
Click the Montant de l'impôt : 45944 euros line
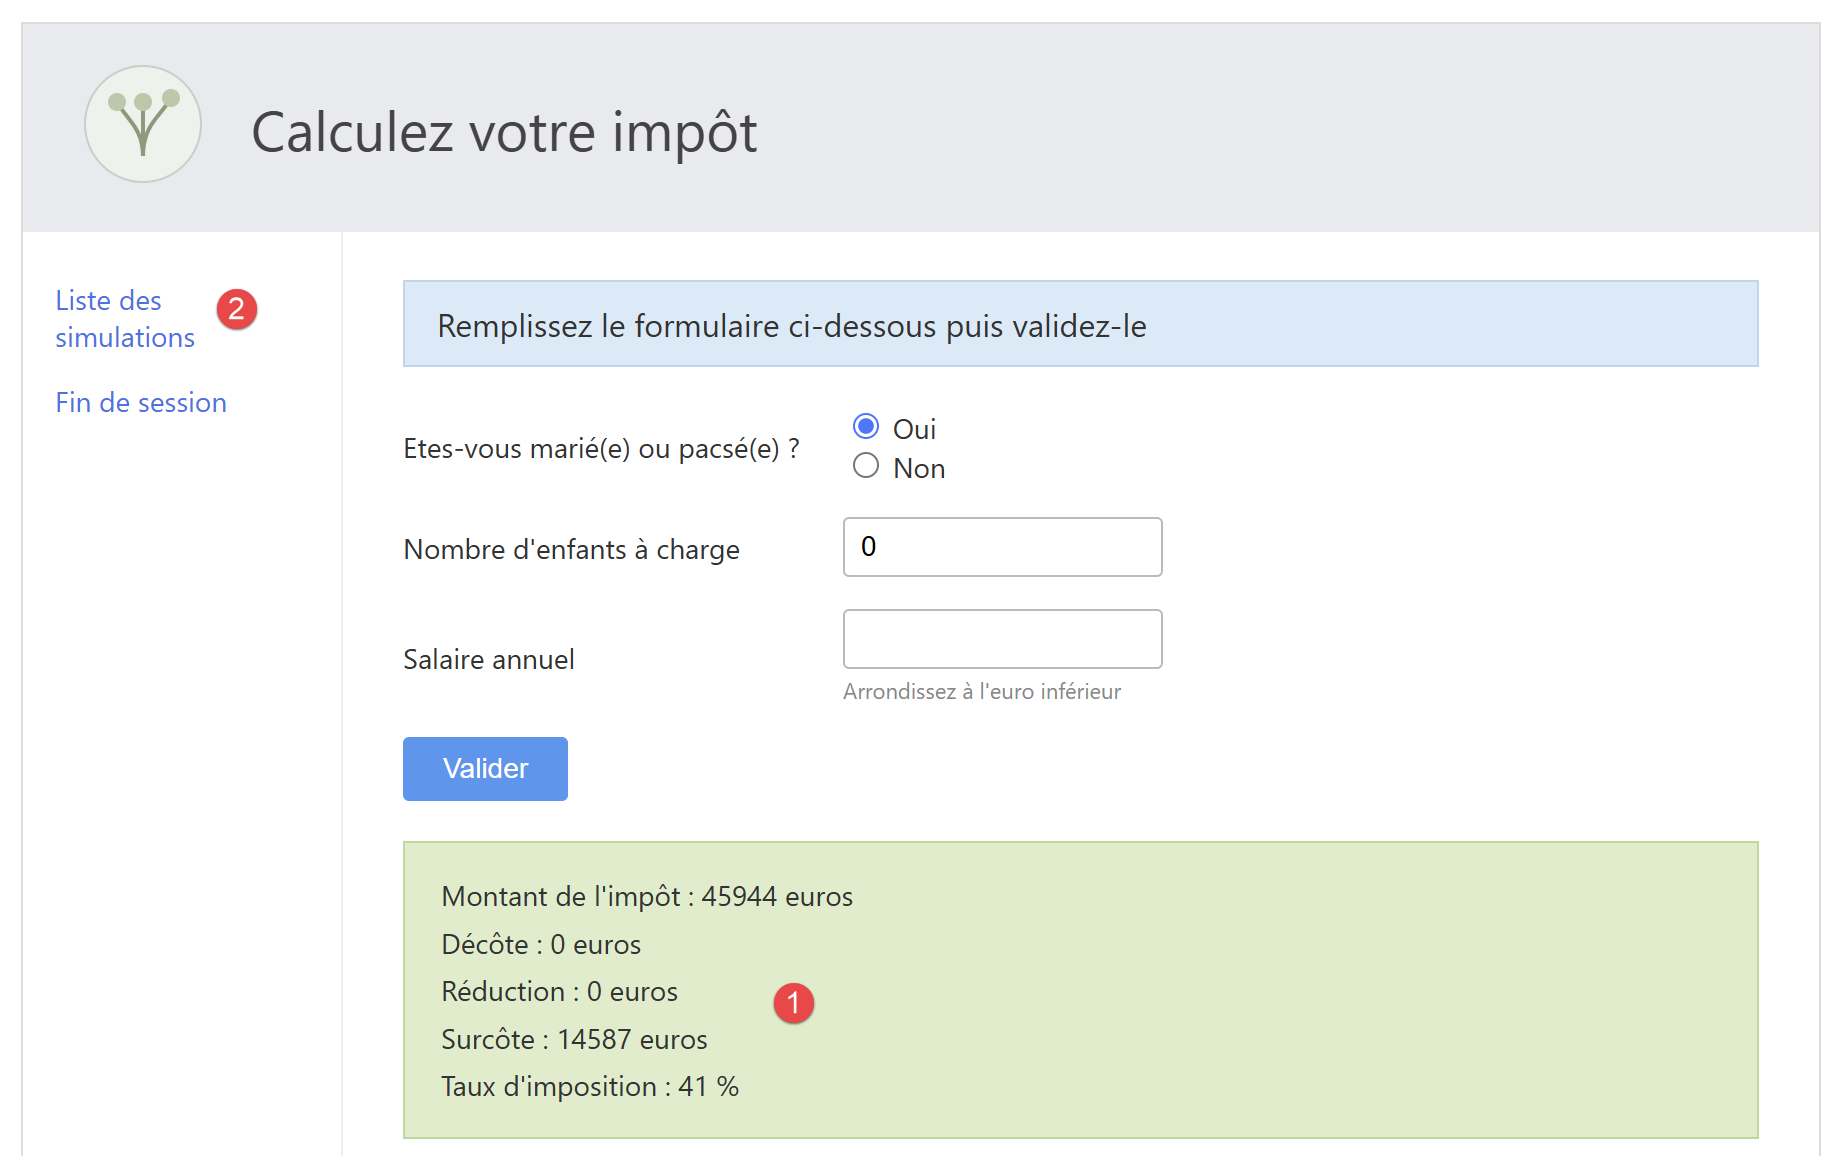pyautogui.click(x=647, y=896)
